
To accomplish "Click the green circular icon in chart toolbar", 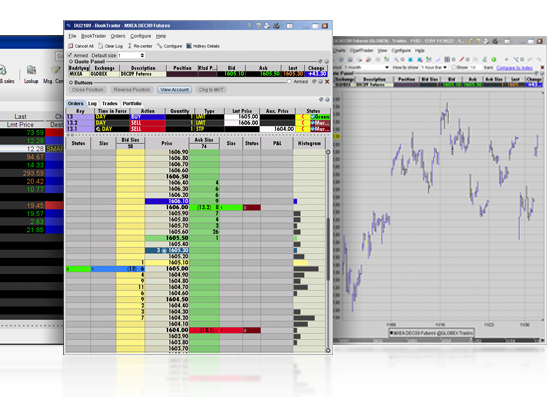I will pyautogui.click(x=494, y=59).
